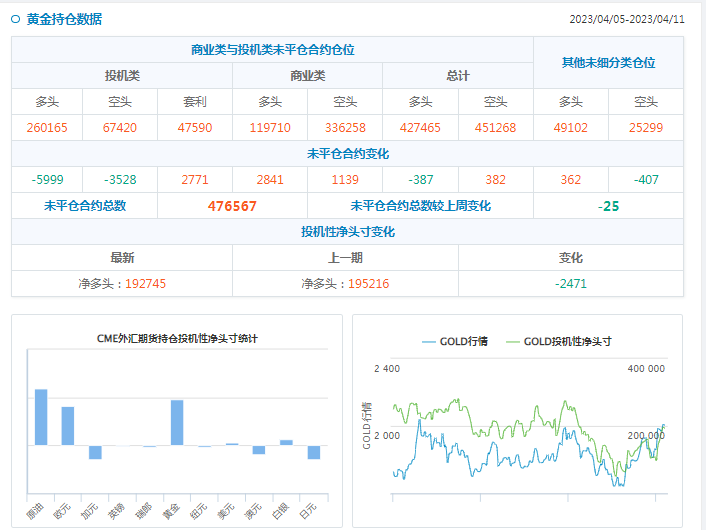Click the total open interest value 476567

pos(232,206)
